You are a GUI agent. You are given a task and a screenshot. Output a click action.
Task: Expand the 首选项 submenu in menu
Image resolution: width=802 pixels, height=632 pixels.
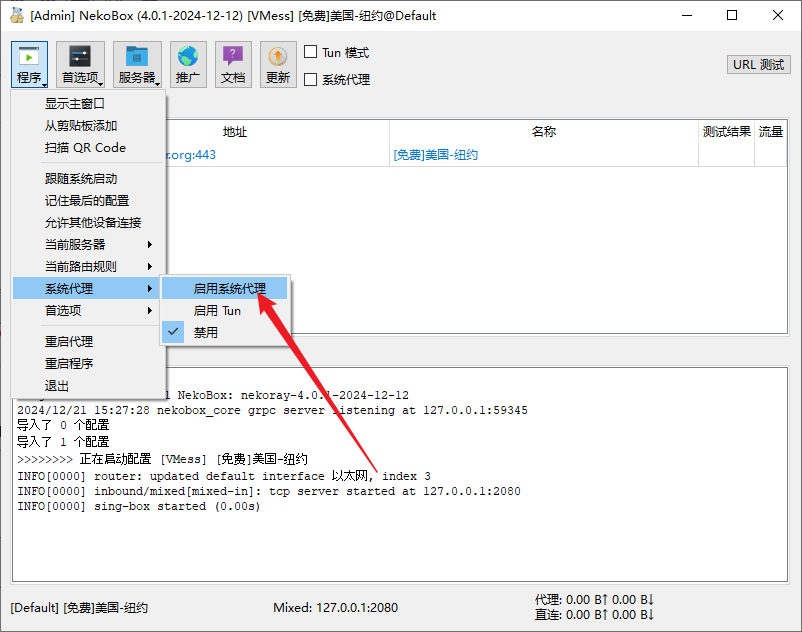88,310
